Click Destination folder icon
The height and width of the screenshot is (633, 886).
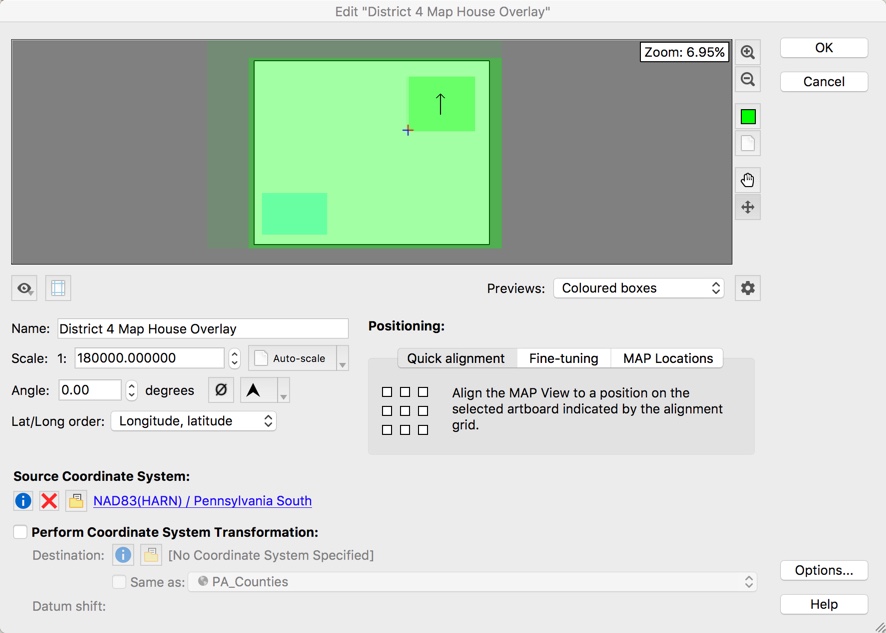pyautogui.click(x=151, y=556)
